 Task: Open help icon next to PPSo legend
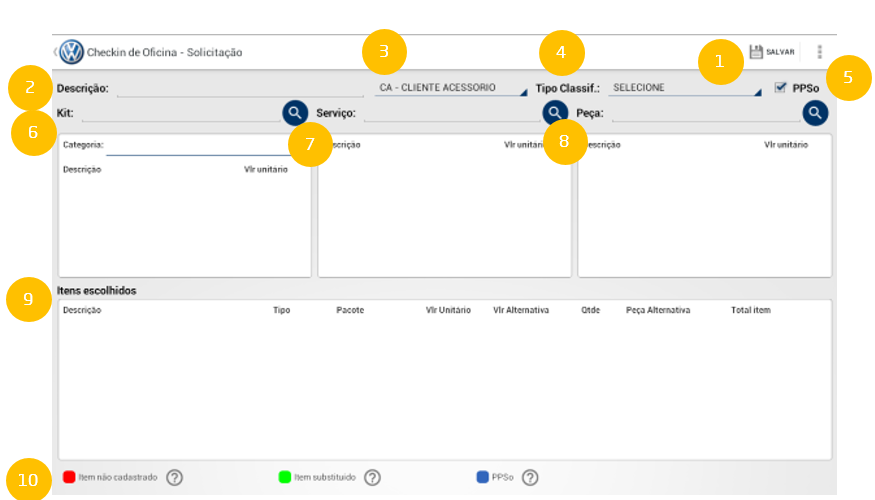[x=530, y=478]
